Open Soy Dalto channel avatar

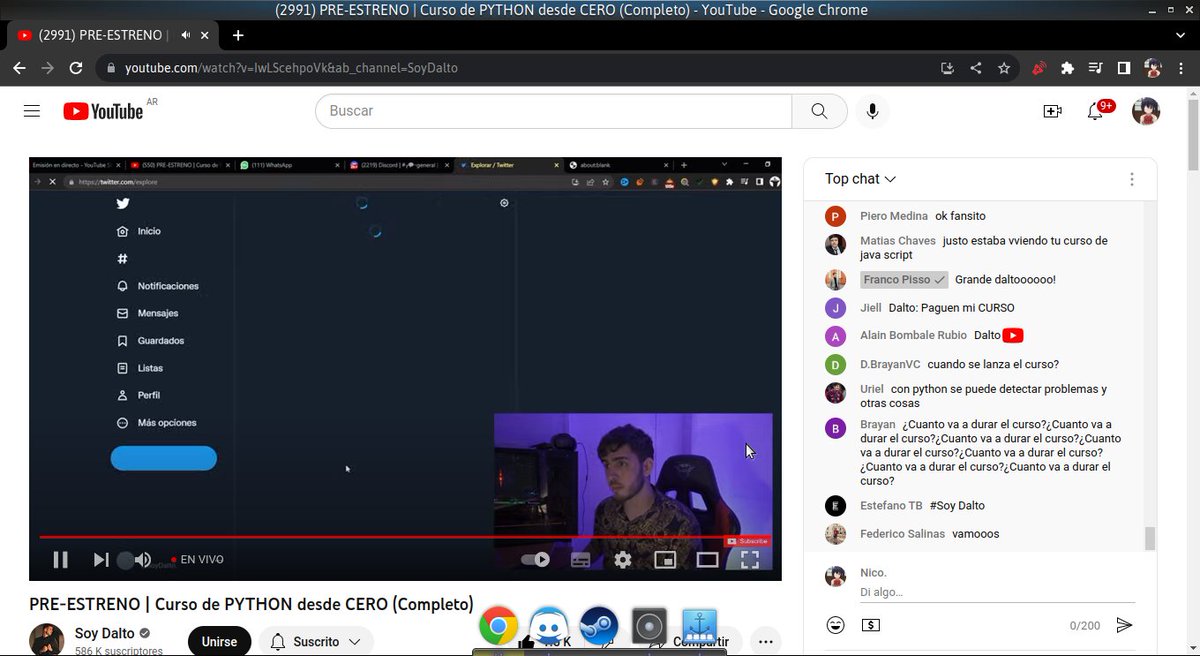point(47,640)
